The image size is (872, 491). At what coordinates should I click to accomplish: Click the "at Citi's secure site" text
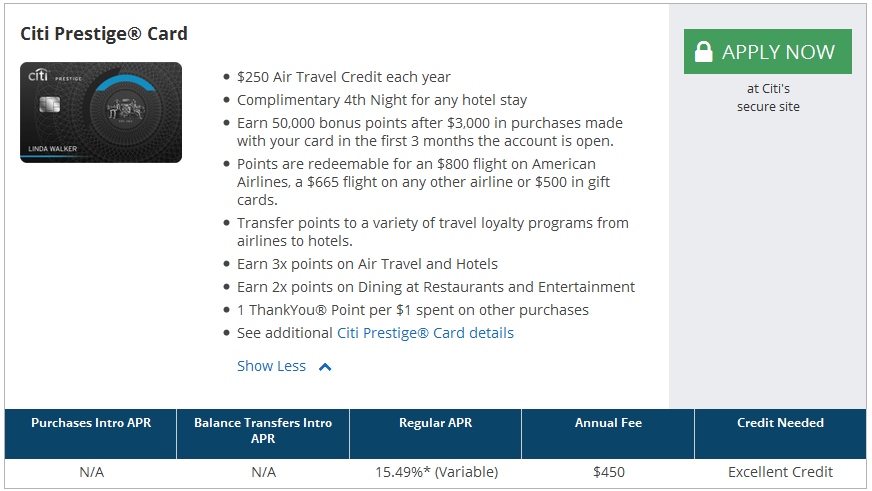(768, 97)
